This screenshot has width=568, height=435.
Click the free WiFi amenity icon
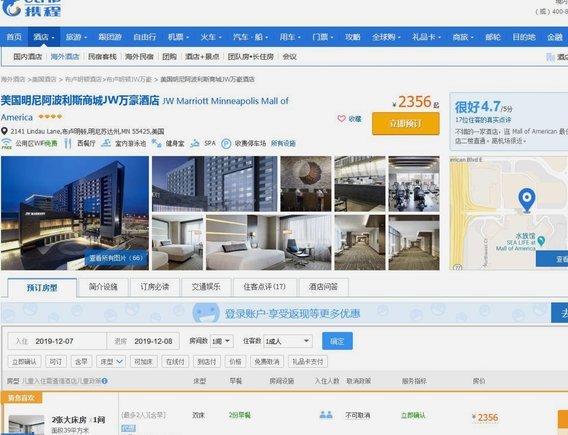pyautogui.click(x=7, y=143)
